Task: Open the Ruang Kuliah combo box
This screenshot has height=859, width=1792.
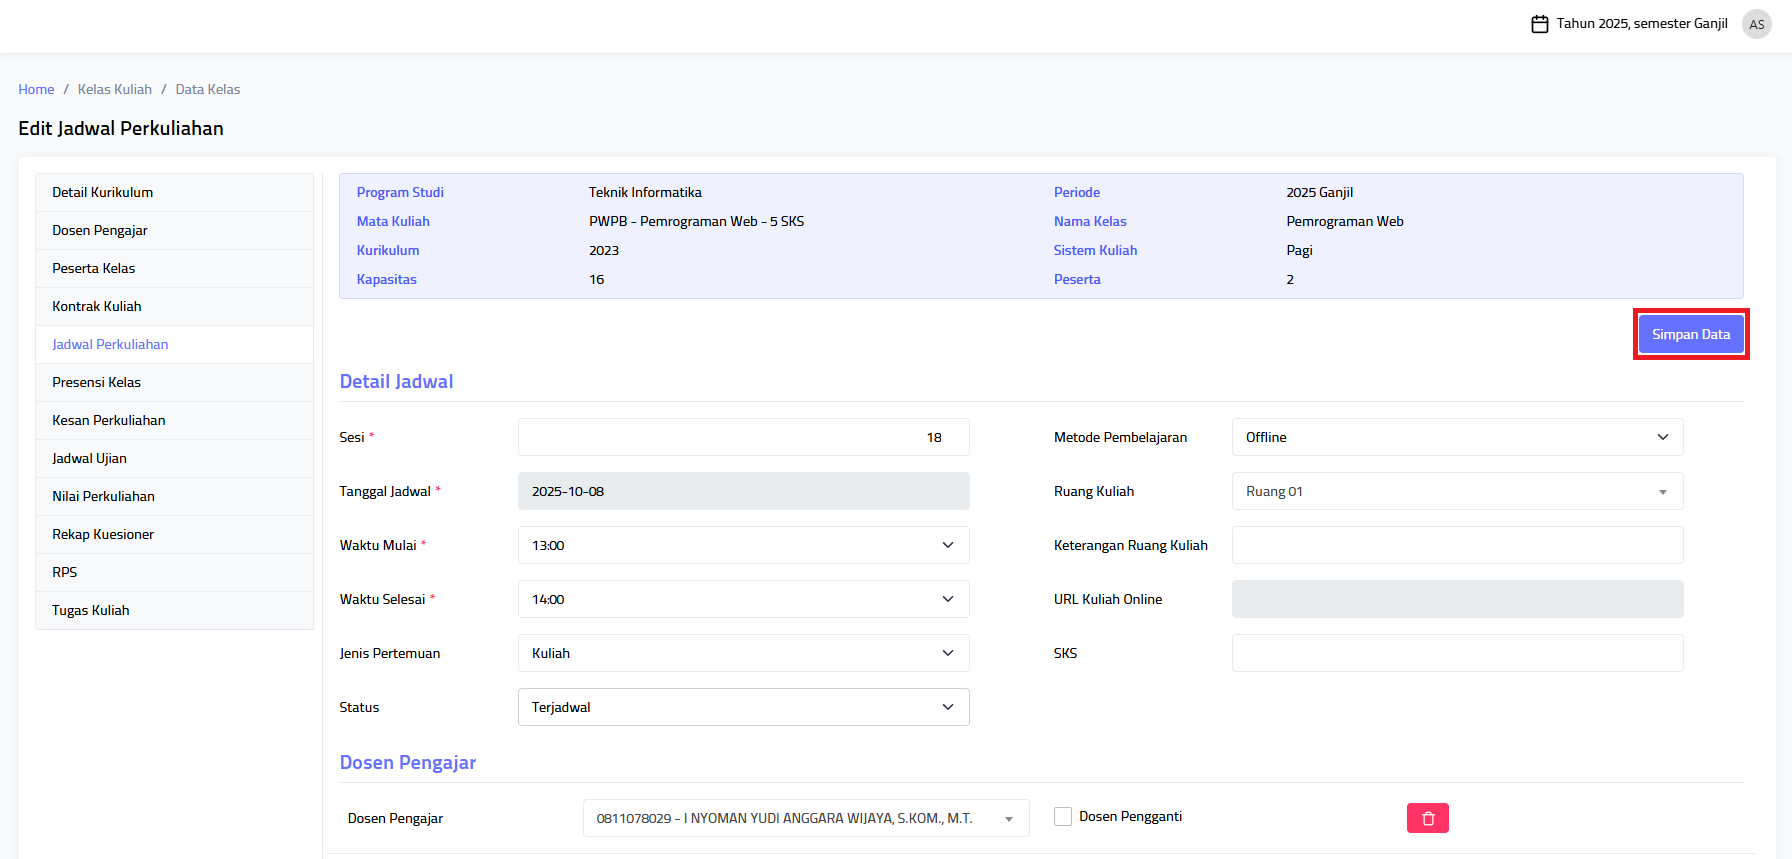Action: pos(1457,491)
